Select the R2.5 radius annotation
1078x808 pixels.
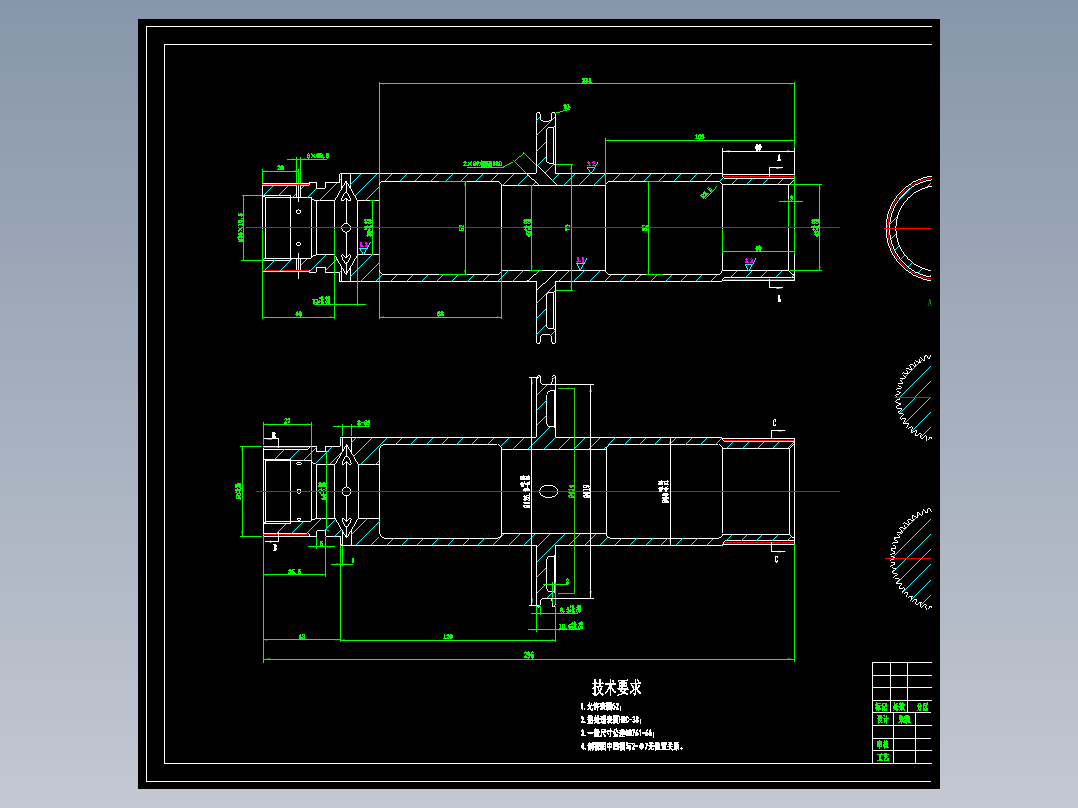707,193
